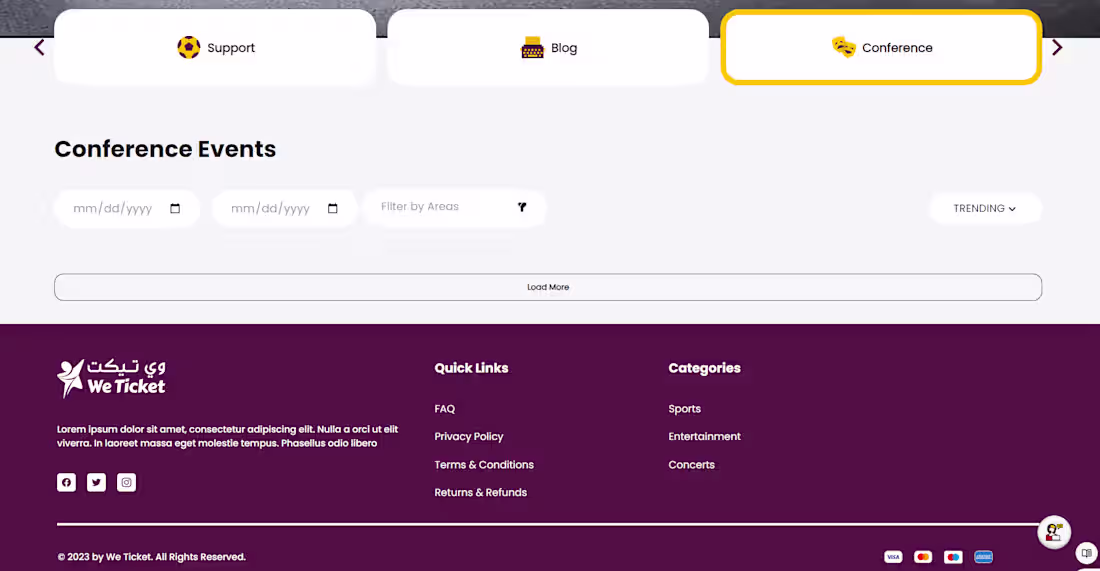Click the previous carousel arrow
Screen dimensions: 1100x571
39,48
